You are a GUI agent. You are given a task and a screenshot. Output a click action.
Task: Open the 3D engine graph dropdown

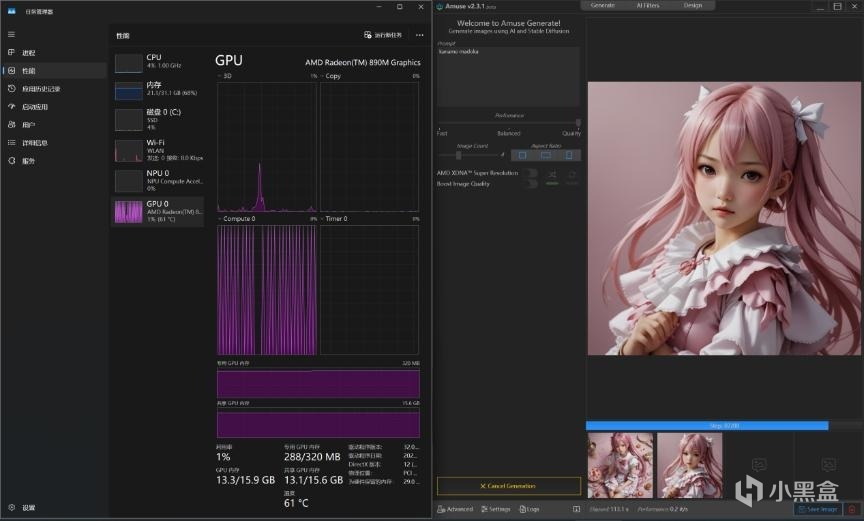point(224,76)
